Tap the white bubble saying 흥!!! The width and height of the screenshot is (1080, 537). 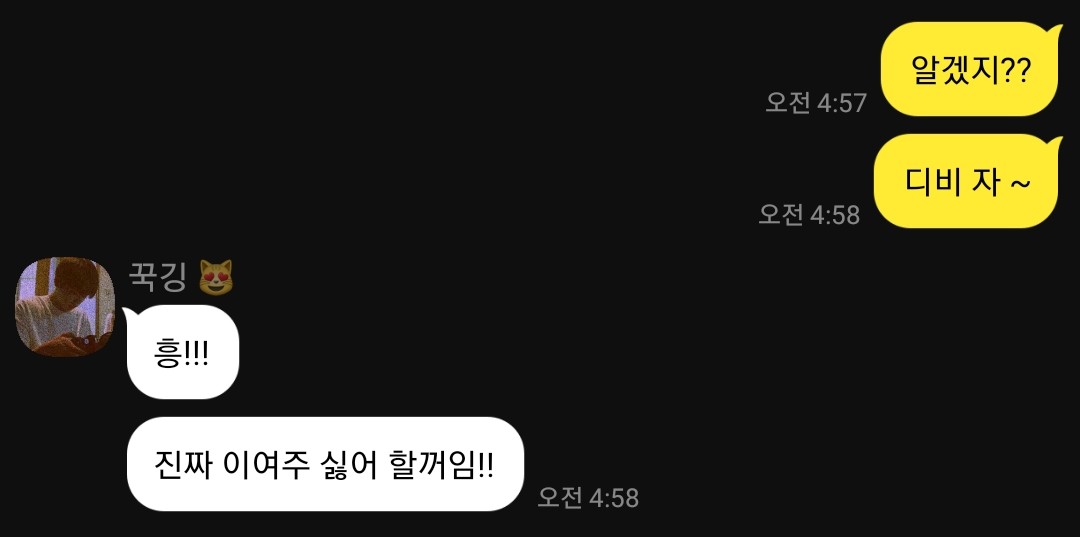pos(182,352)
